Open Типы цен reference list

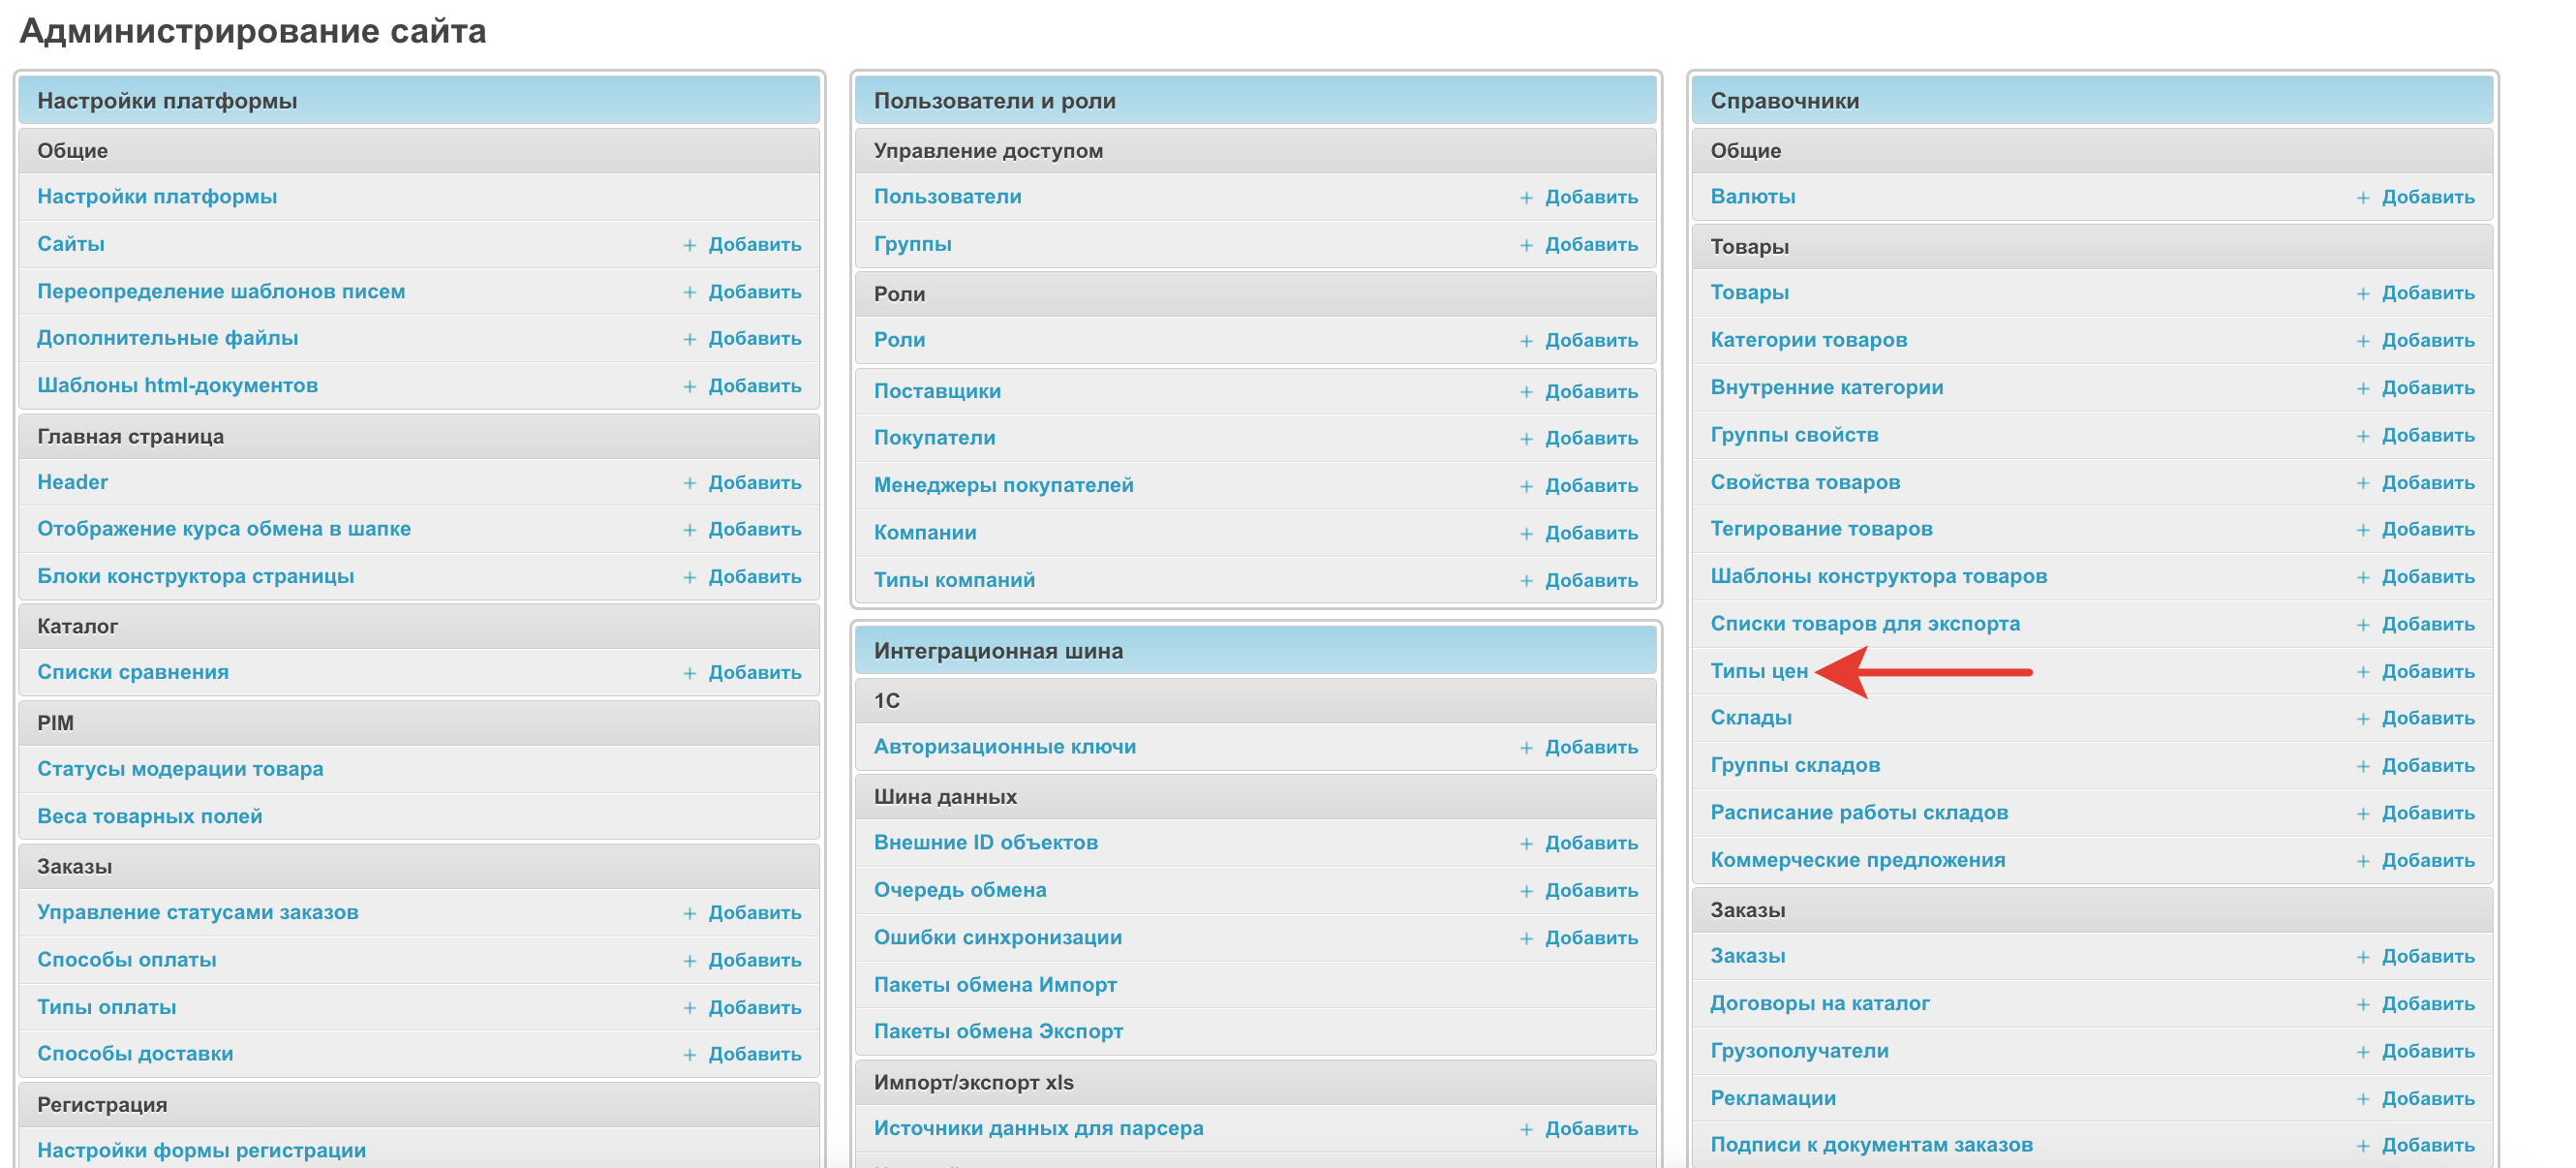pos(1758,671)
